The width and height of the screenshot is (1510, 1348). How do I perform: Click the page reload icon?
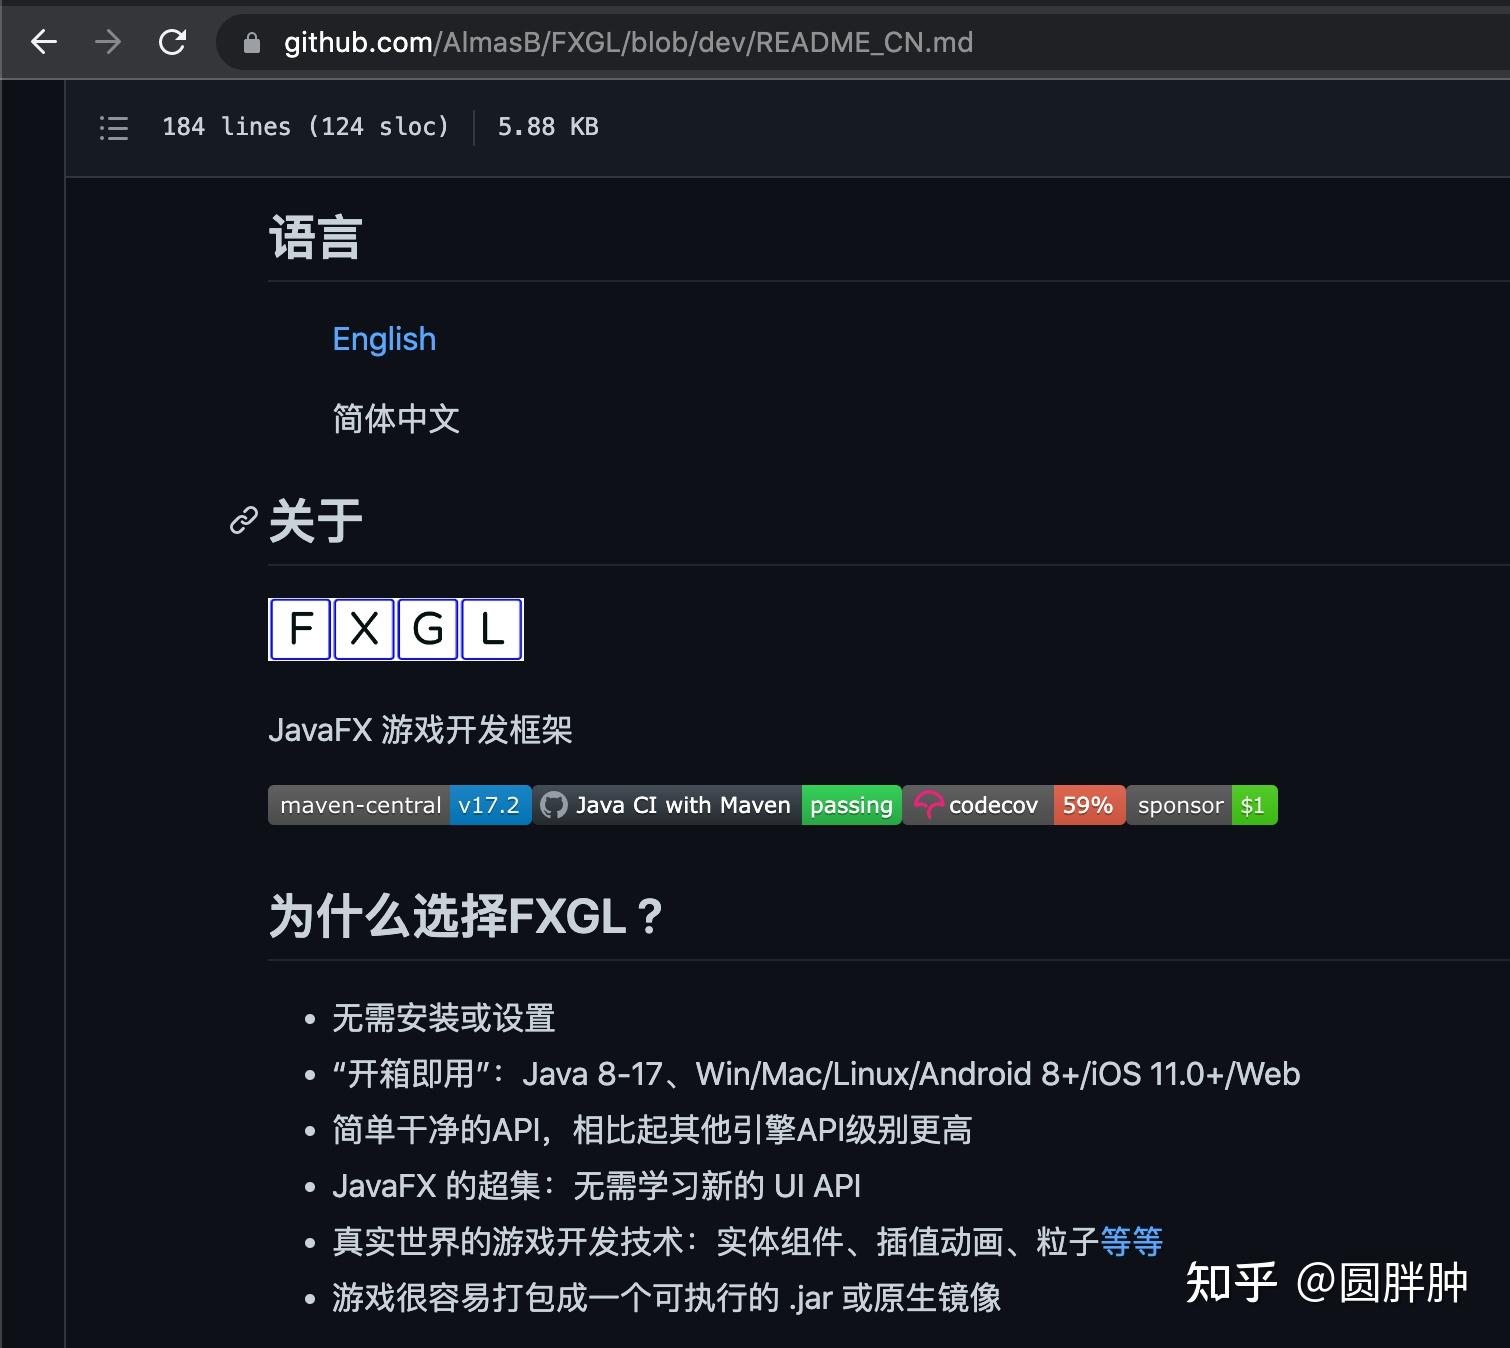click(x=172, y=42)
